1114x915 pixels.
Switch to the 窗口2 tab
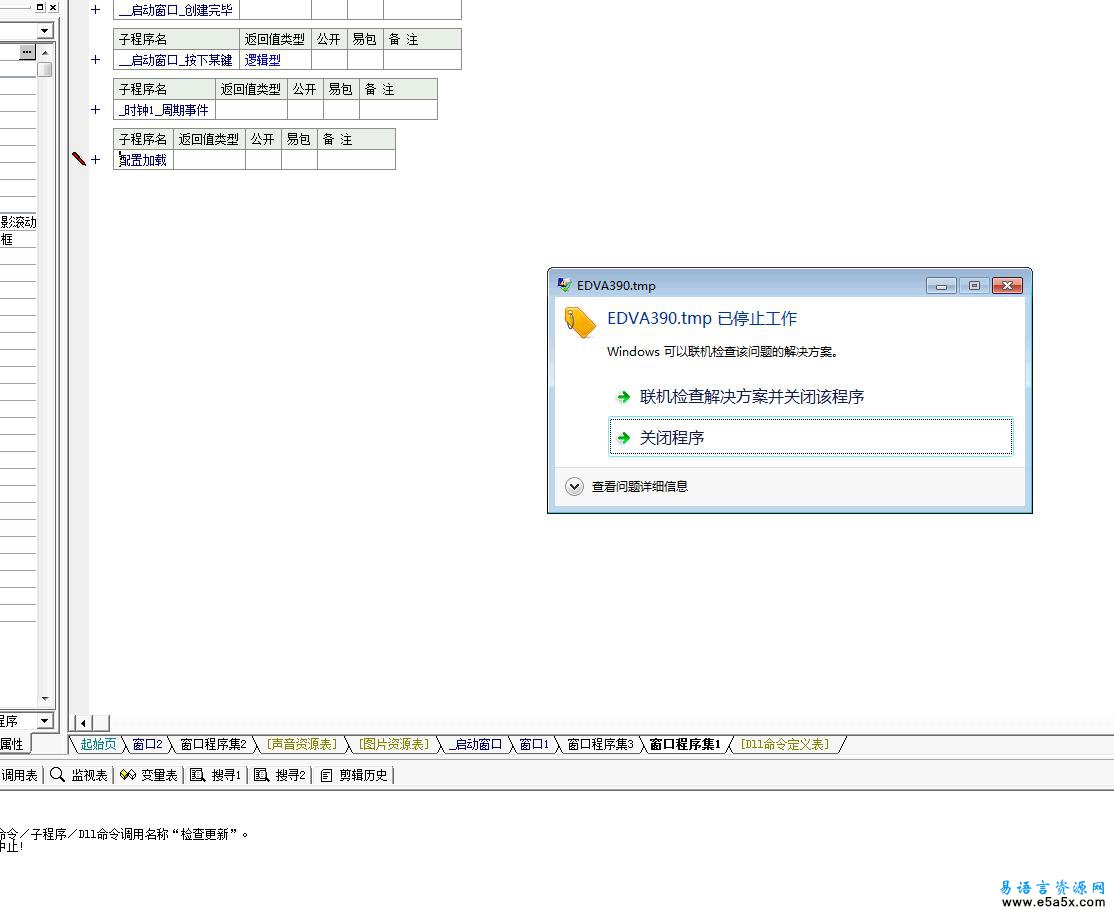pos(148,744)
